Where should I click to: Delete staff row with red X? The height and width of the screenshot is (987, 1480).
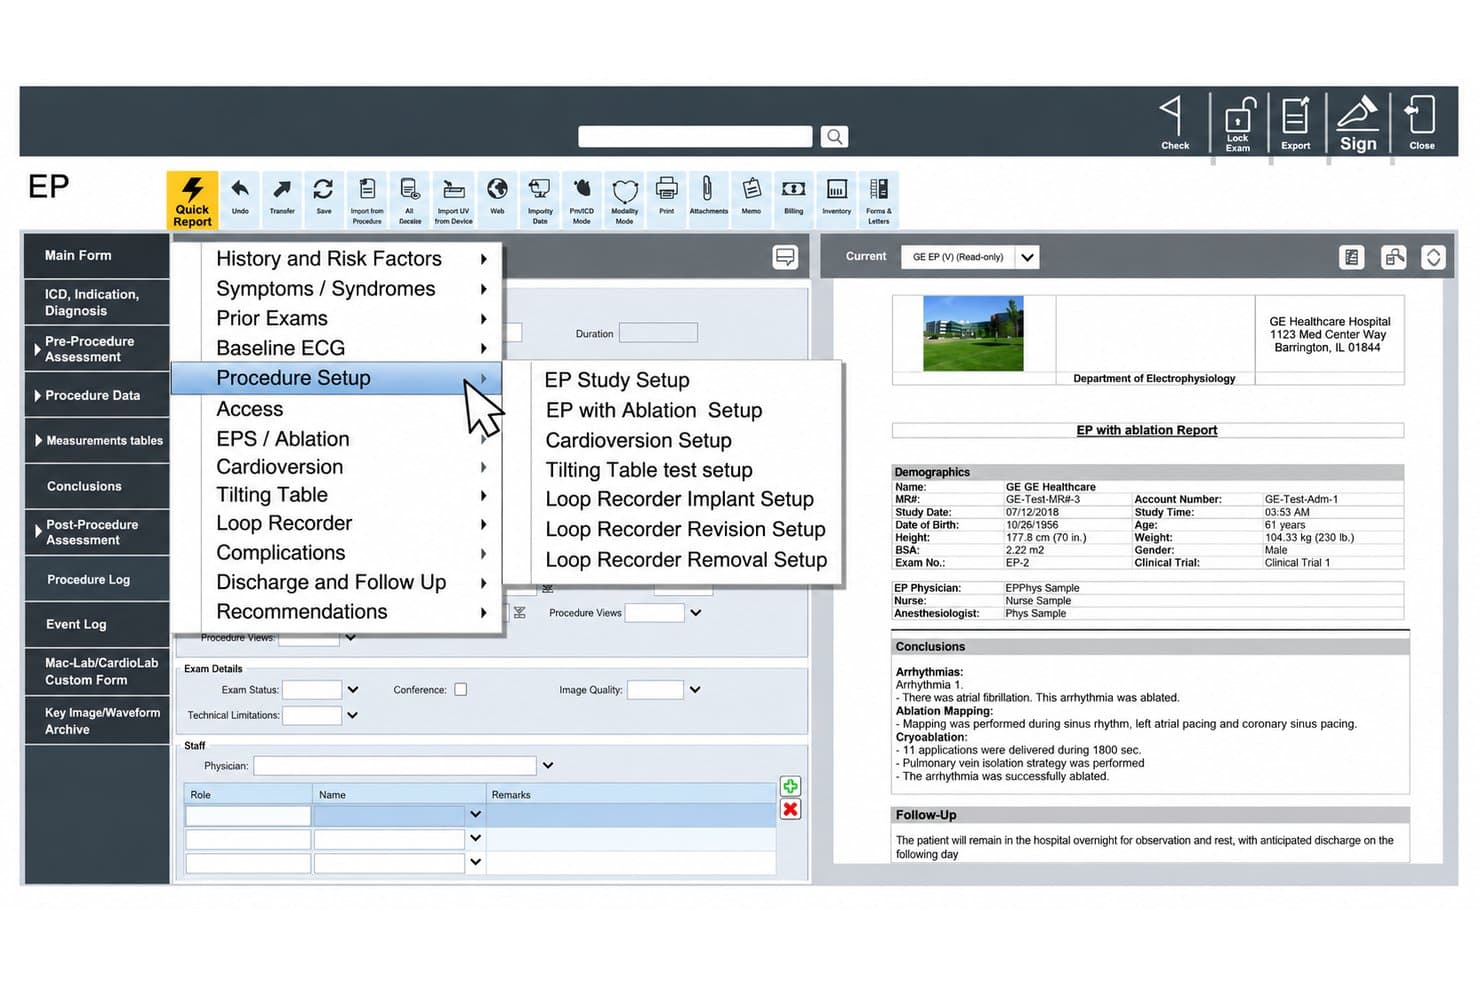click(x=790, y=809)
